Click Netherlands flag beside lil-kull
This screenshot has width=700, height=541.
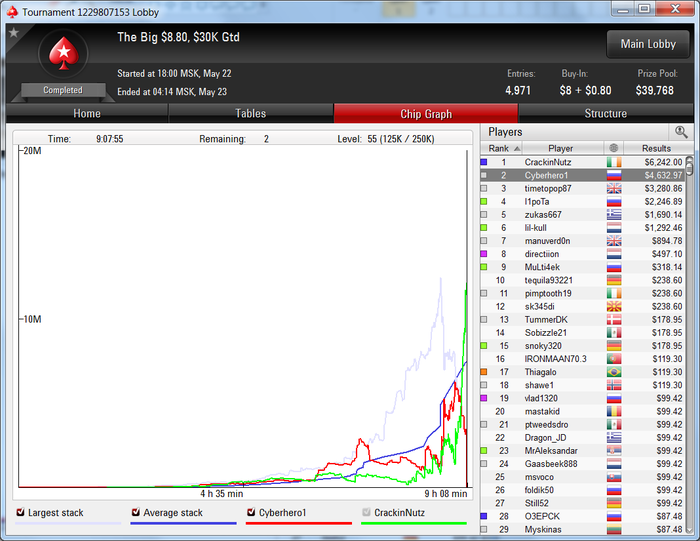614,228
